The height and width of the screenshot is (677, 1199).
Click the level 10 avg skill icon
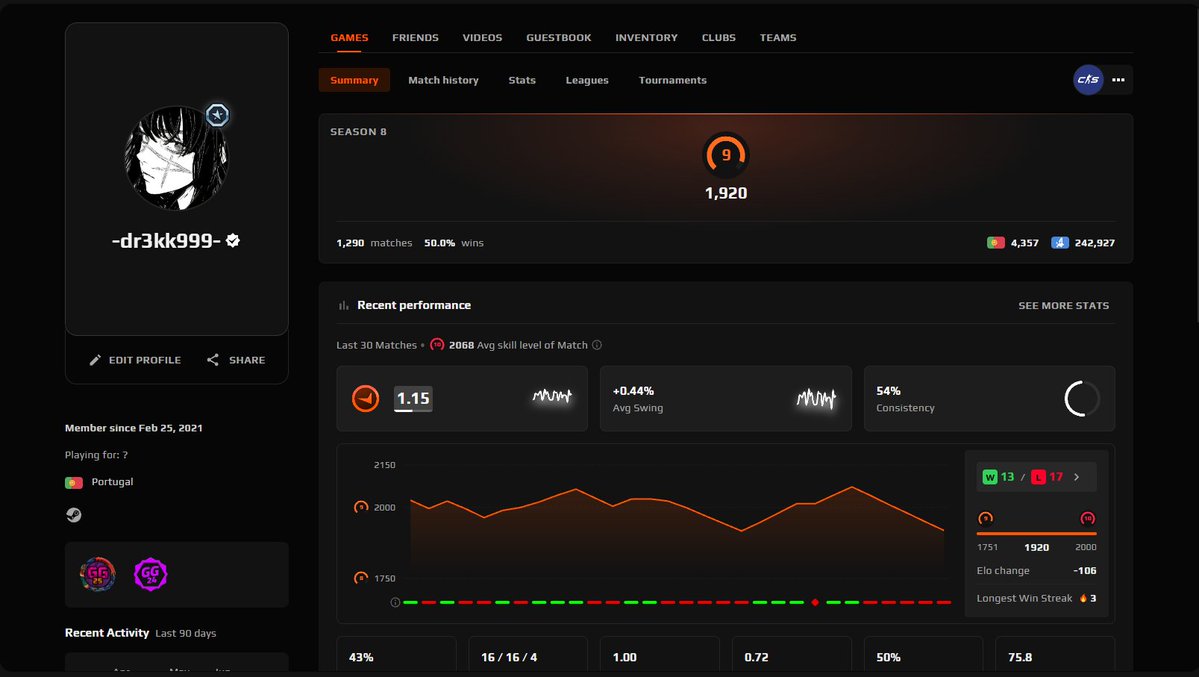[437, 345]
